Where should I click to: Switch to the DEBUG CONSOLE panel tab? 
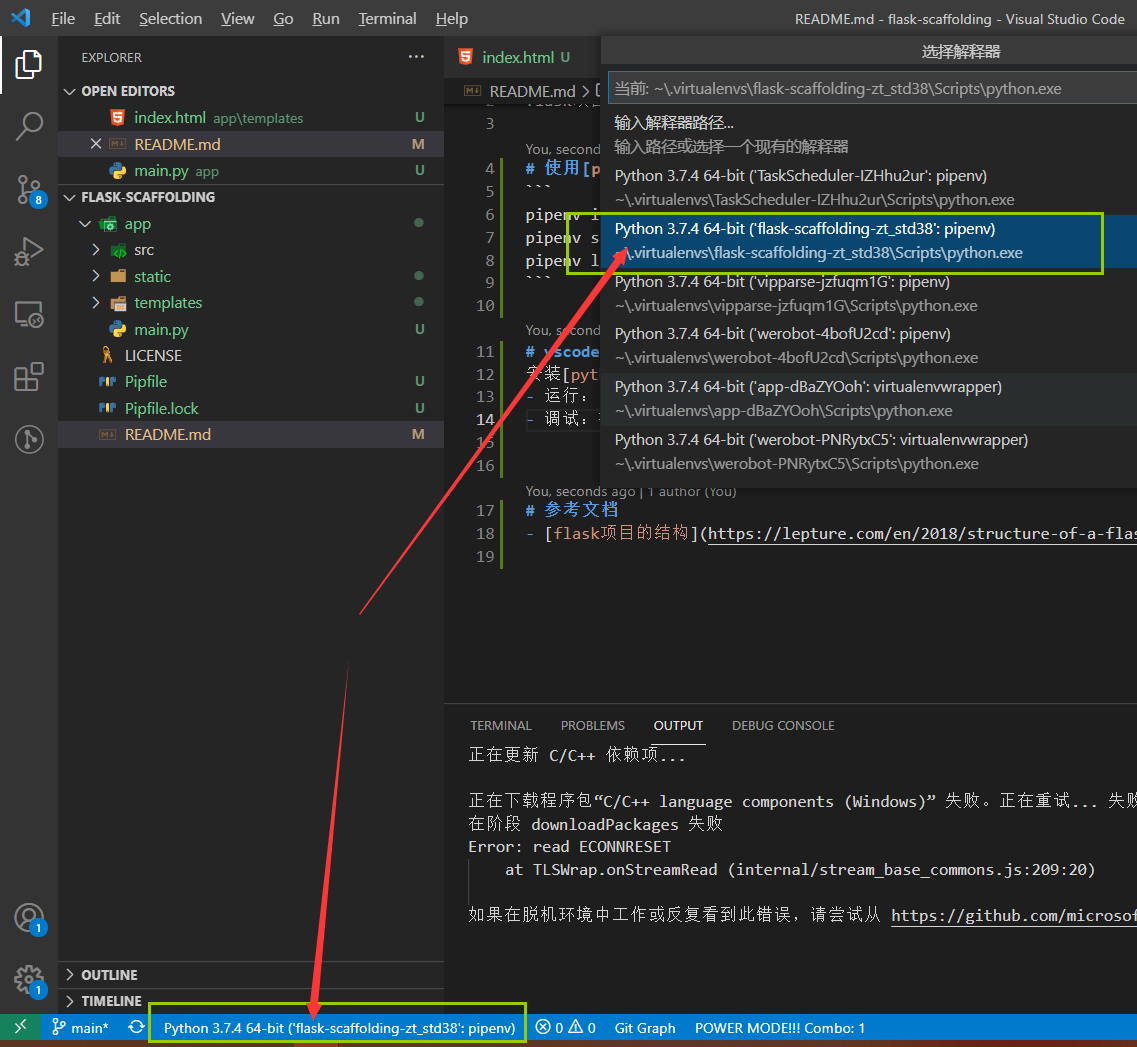(x=783, y=725)
